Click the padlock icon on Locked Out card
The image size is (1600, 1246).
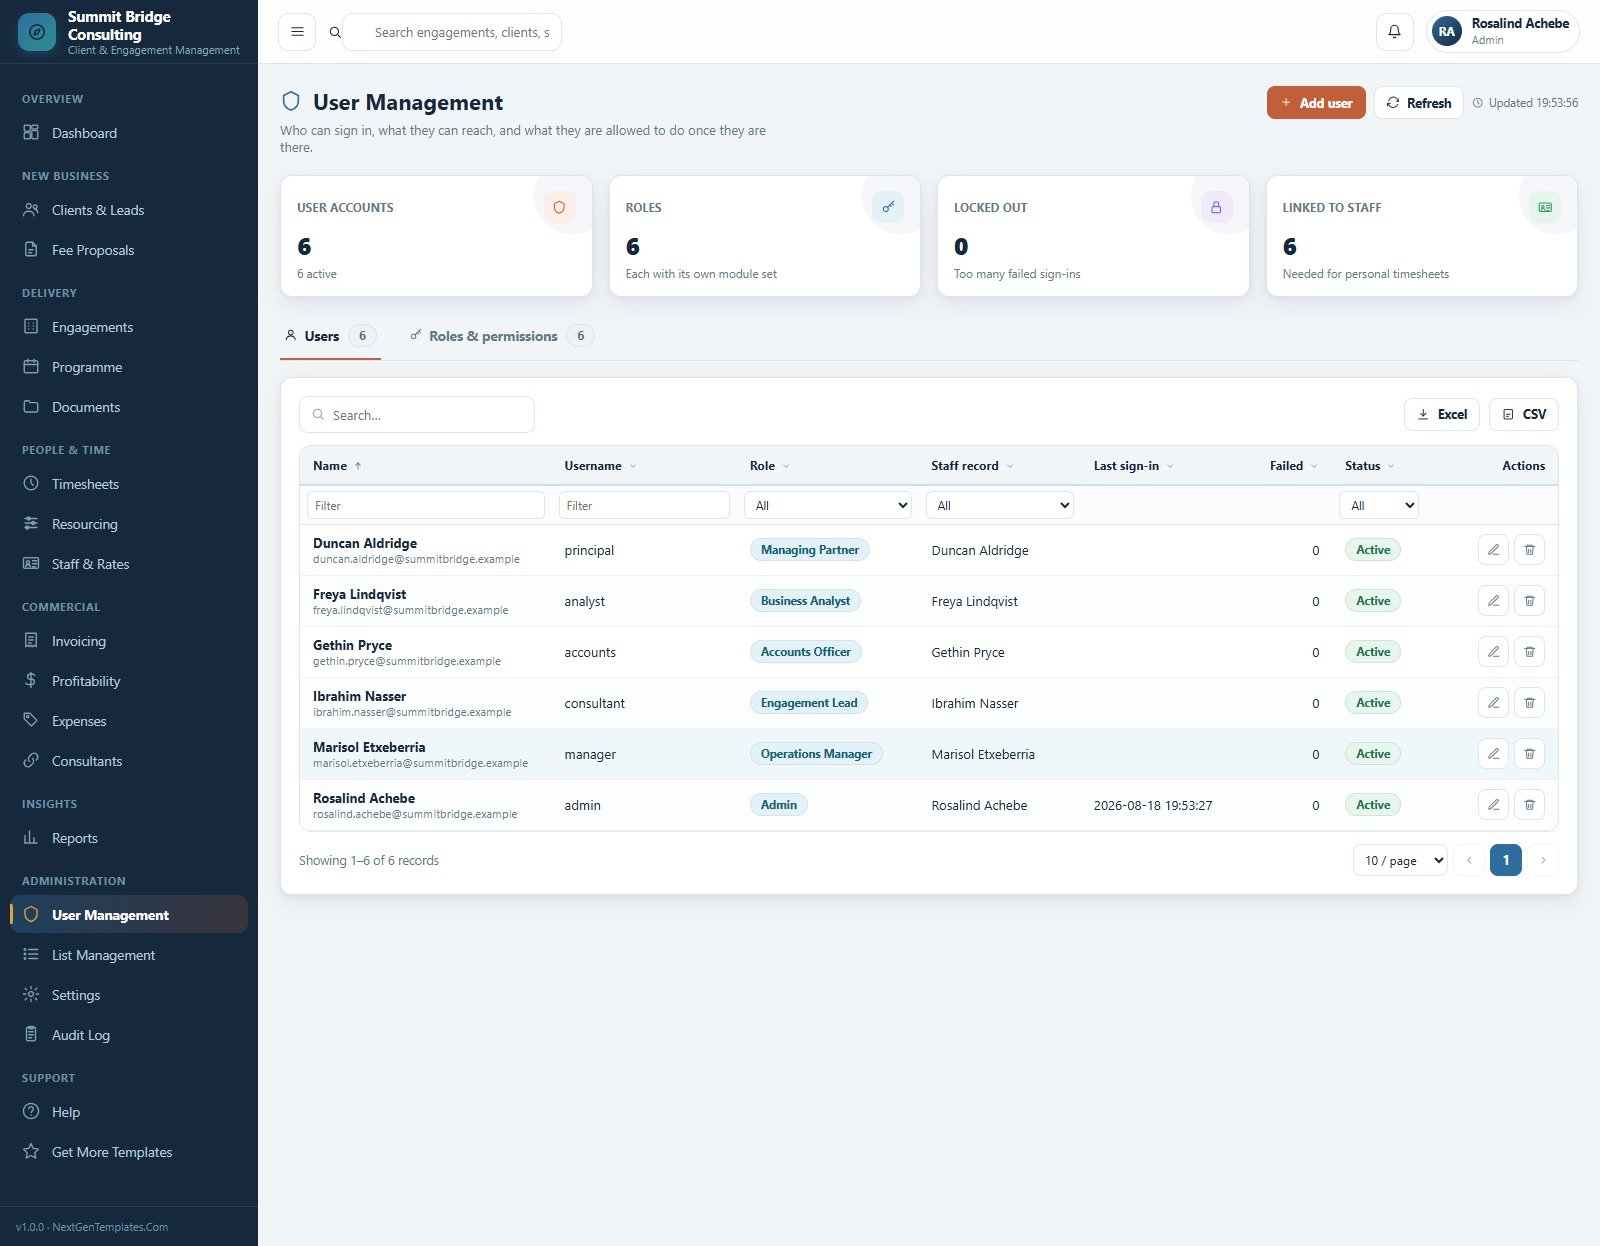click(x=1216, y=207)
